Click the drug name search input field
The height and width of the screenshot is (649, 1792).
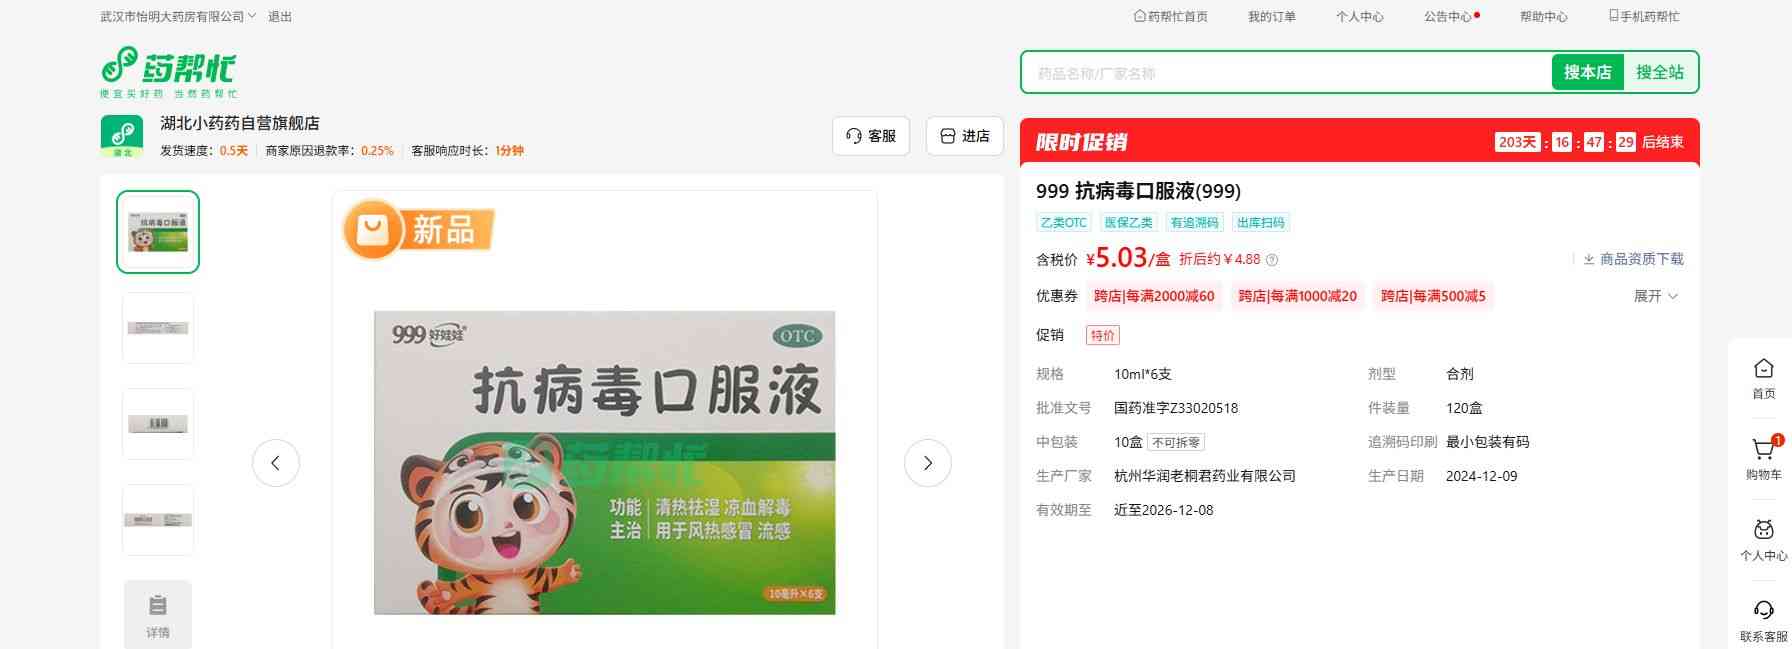coord(1285,73)
